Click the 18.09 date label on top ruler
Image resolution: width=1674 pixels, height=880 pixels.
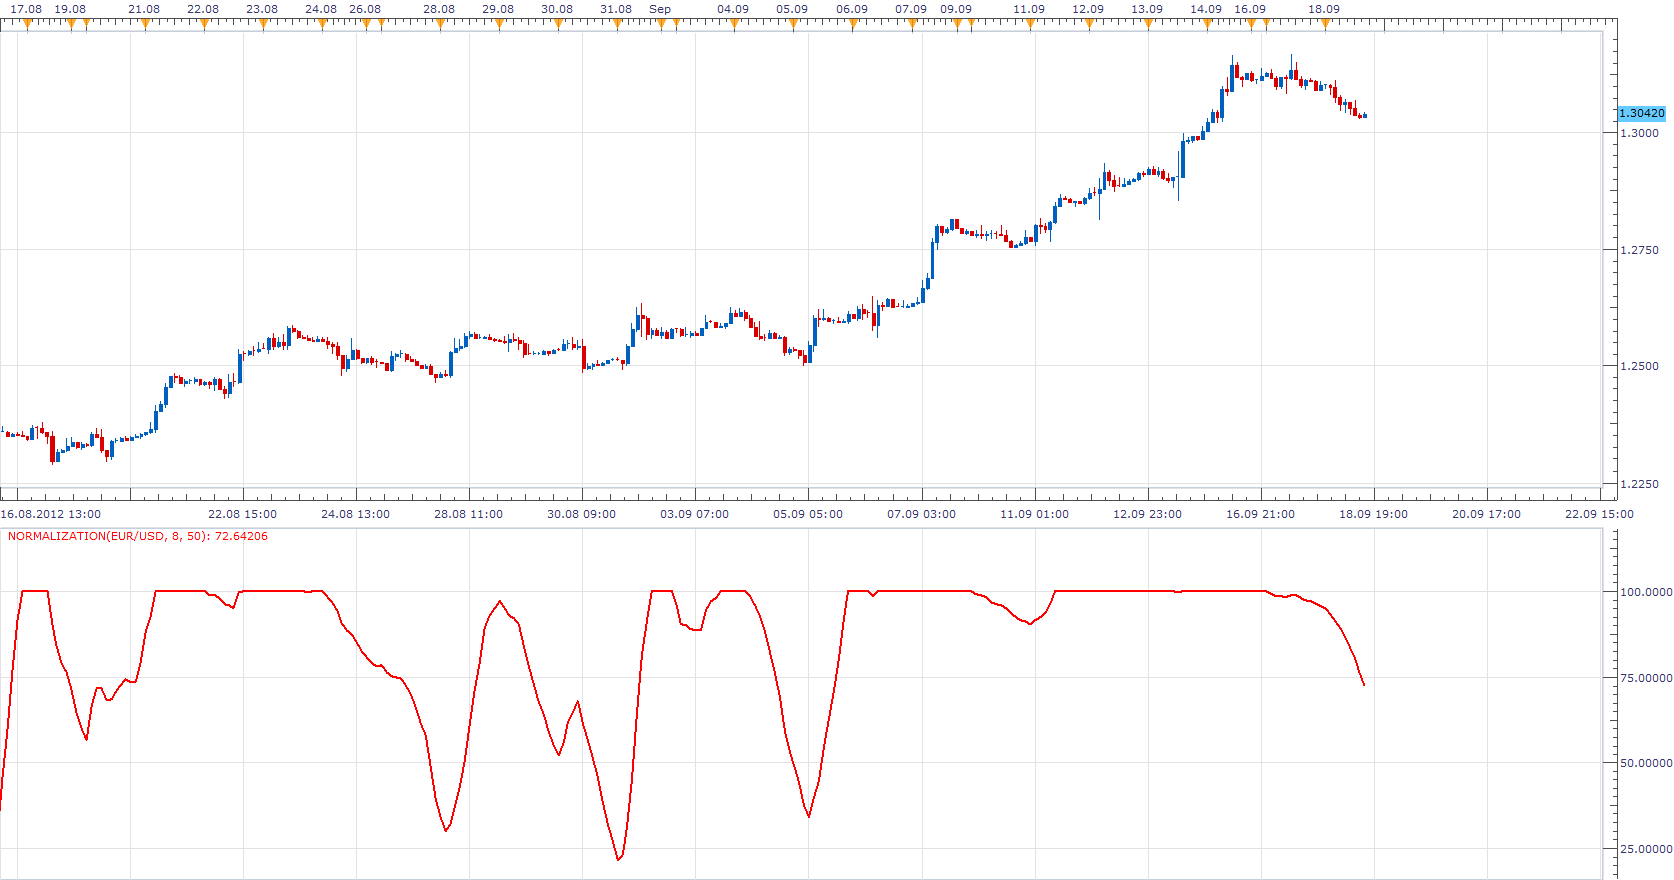click(1324, 9)
